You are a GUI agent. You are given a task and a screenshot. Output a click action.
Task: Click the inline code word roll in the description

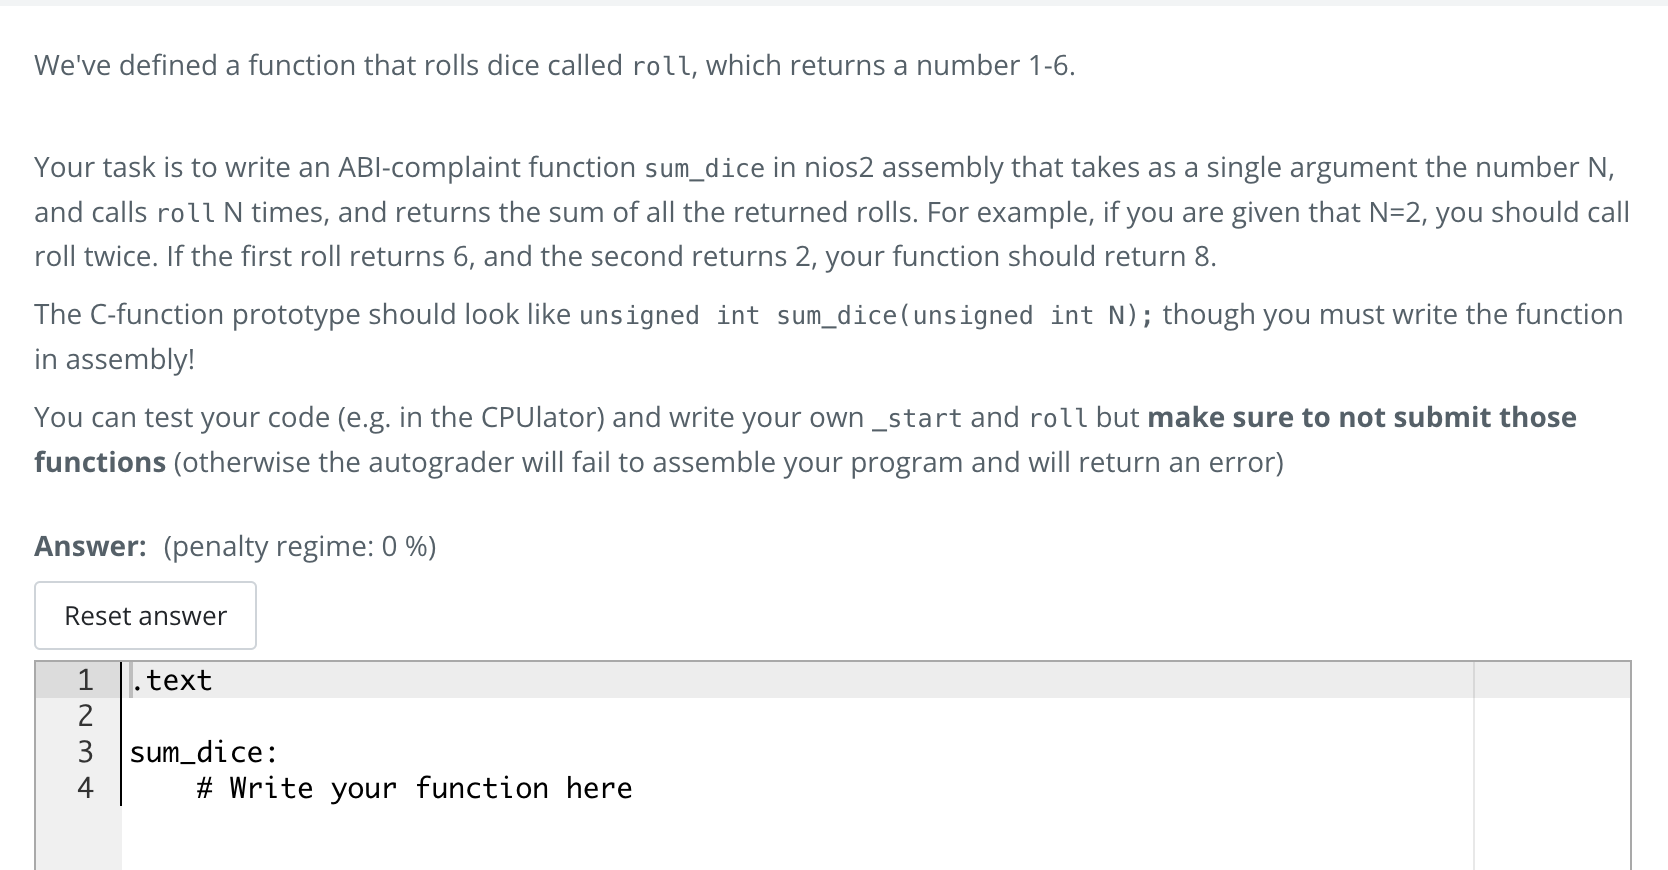(x=662, y=66)
